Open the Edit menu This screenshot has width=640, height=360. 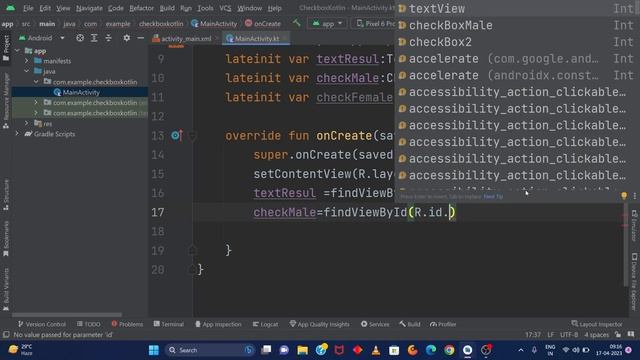coord(45,8)
